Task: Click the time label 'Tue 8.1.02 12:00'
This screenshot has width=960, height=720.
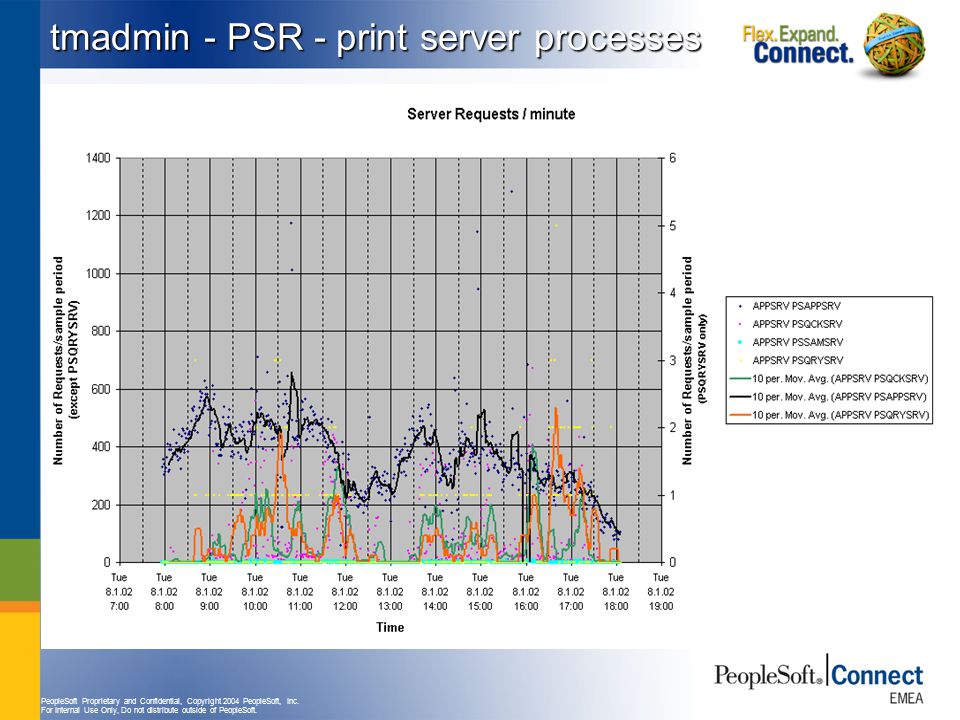Action: pos(345,591)
